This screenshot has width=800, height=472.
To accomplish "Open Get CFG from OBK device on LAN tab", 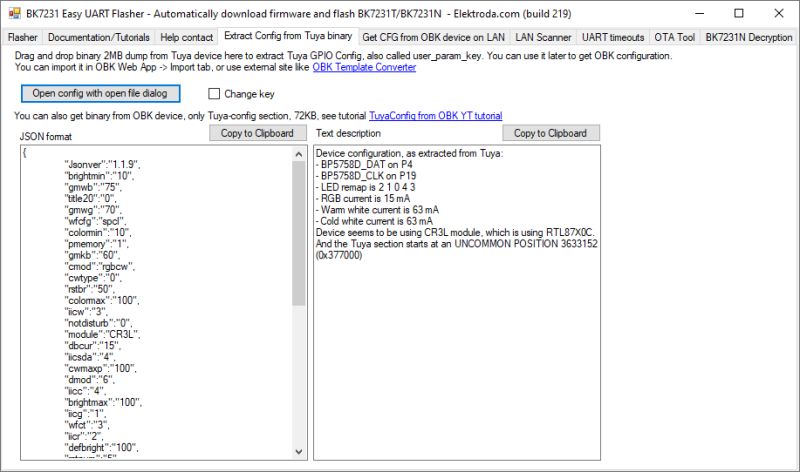I will pos(433,37).
